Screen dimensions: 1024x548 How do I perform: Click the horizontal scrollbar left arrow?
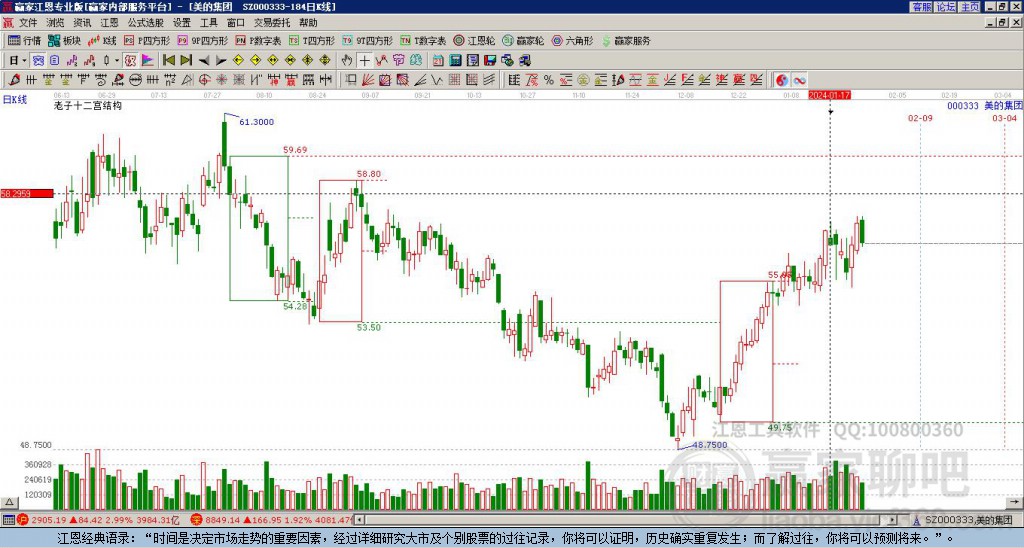click(x=360, y=520)
